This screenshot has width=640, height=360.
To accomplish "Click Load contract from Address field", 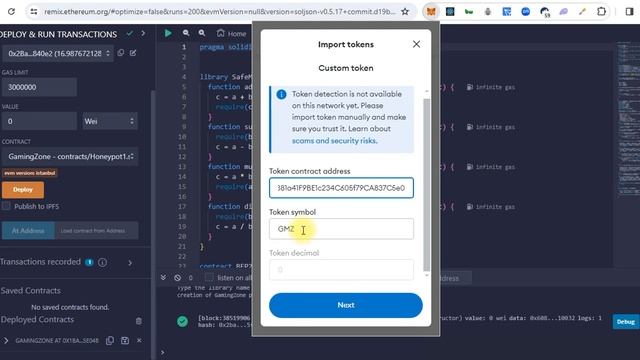I will [x=97, y=231].
